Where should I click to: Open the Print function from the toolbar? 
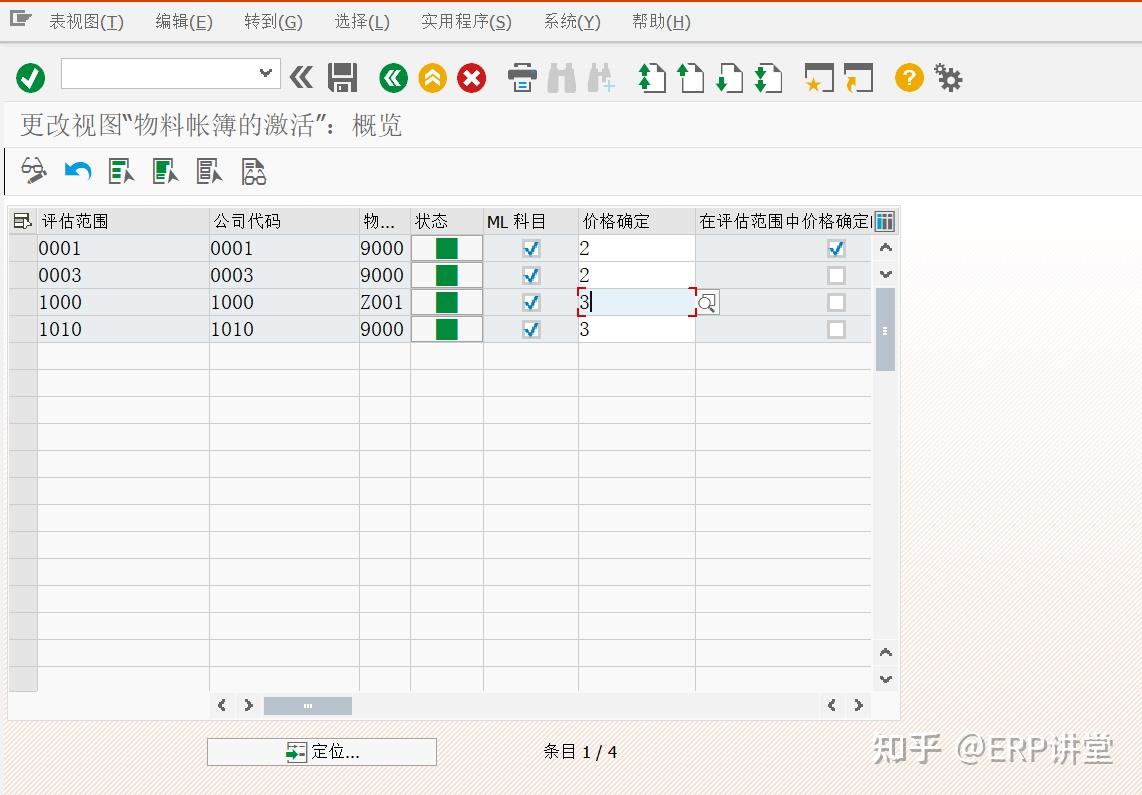521,77
